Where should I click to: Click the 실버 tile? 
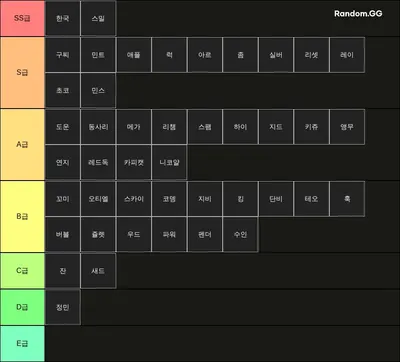pos(276,55)
